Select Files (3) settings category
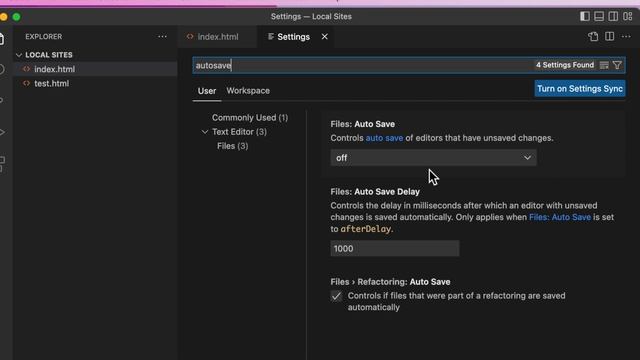 tap(232, 146)
